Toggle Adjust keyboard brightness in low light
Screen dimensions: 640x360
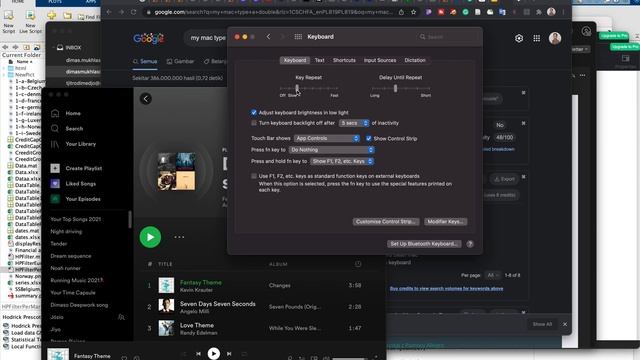(253, 112)
